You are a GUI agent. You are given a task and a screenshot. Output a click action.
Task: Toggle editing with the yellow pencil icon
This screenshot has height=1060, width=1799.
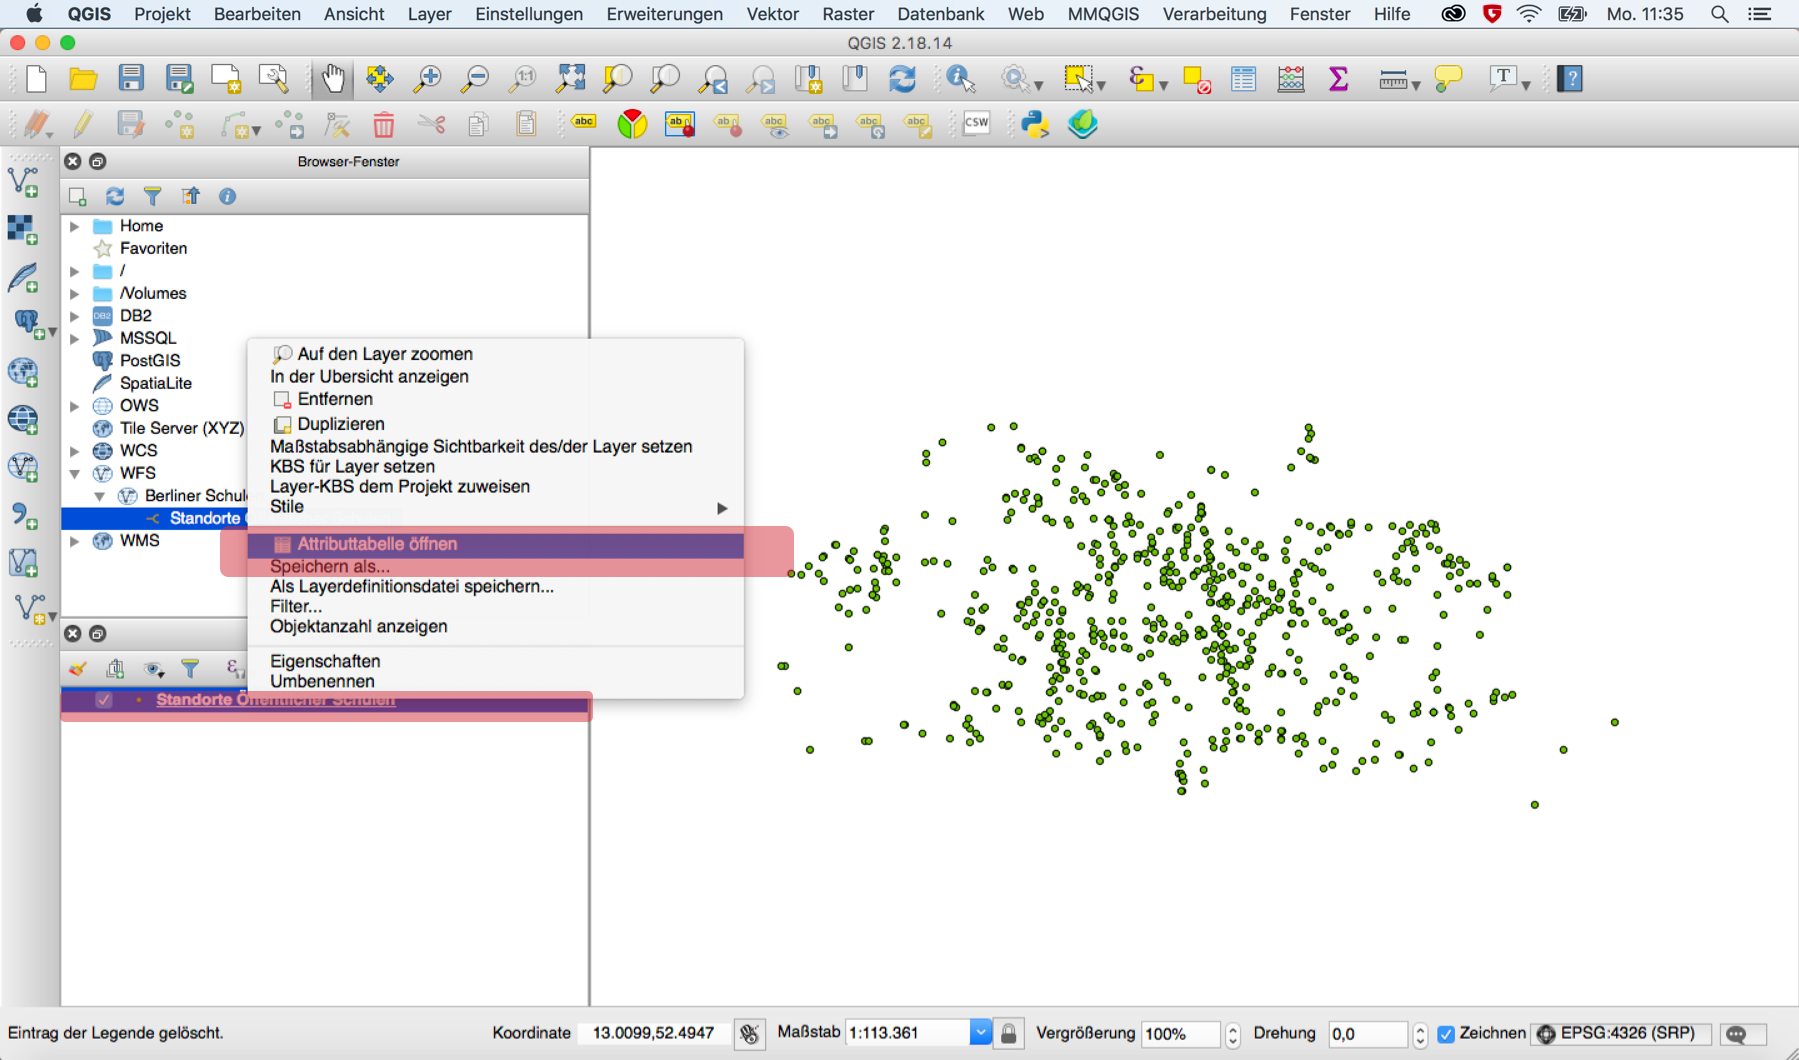[x=83, y=124]
